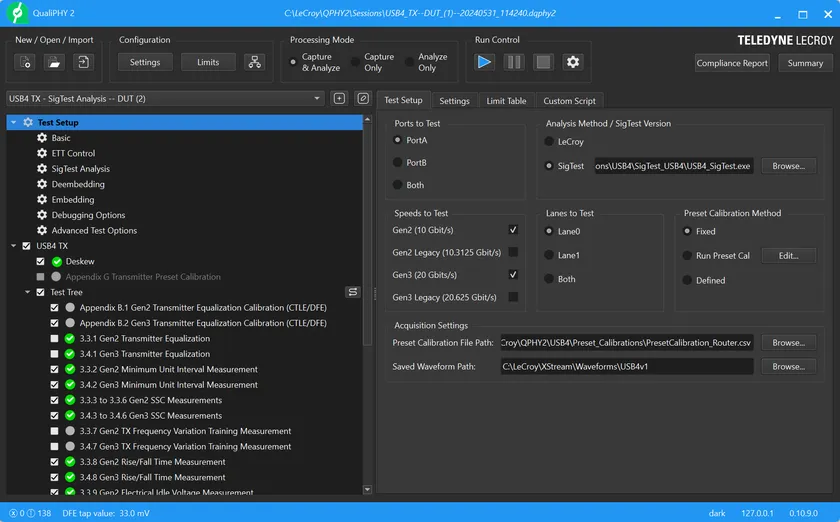The height and width of the screenshot is (522, 840).
Task: Start the test with the Play button
Action: pyautogui.click(x=484, y=62)
